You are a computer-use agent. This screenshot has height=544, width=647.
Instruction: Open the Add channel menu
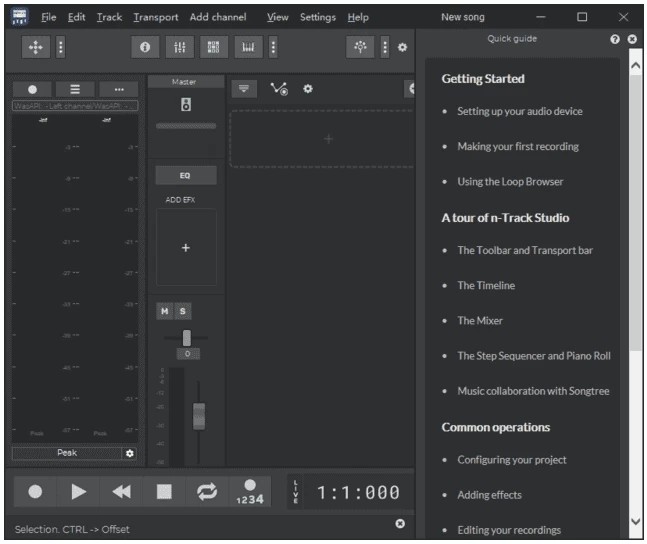pyautogui.click(x=218, y=17)
